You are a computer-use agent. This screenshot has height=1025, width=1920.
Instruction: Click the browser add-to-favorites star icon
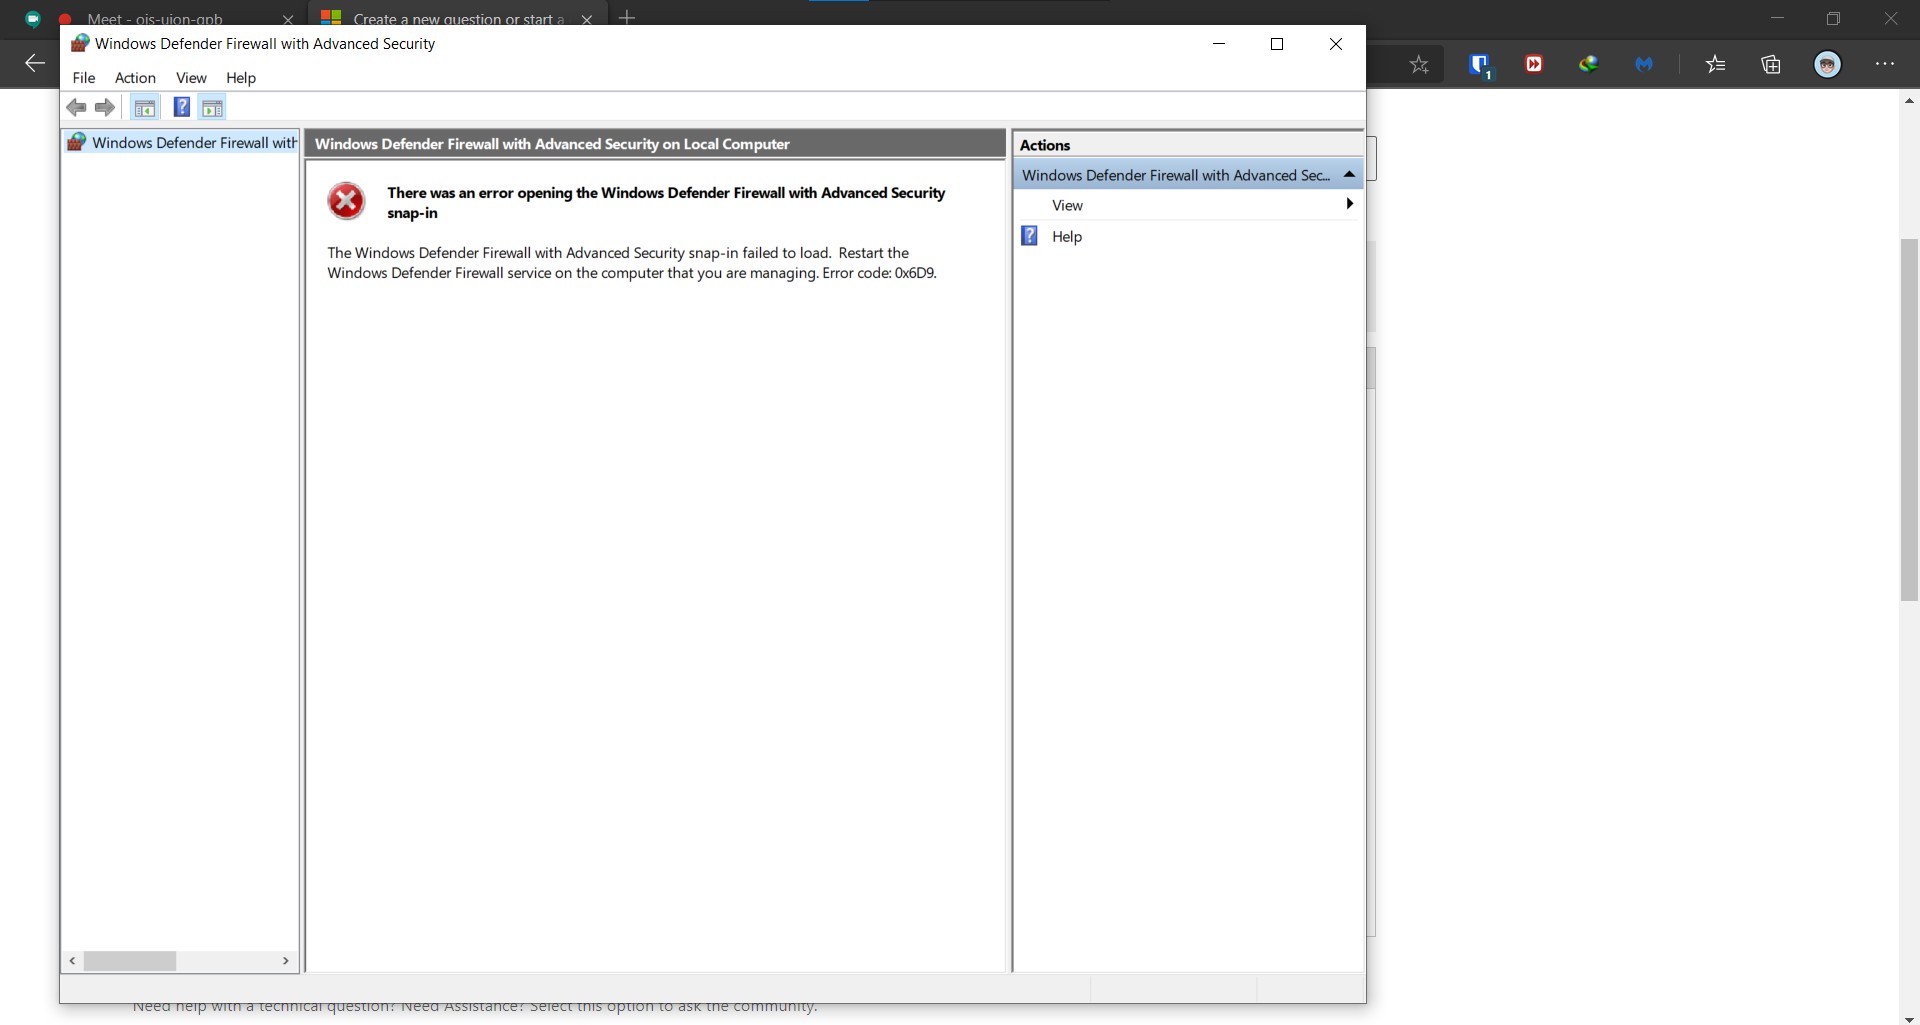(x=1419, y=65)
